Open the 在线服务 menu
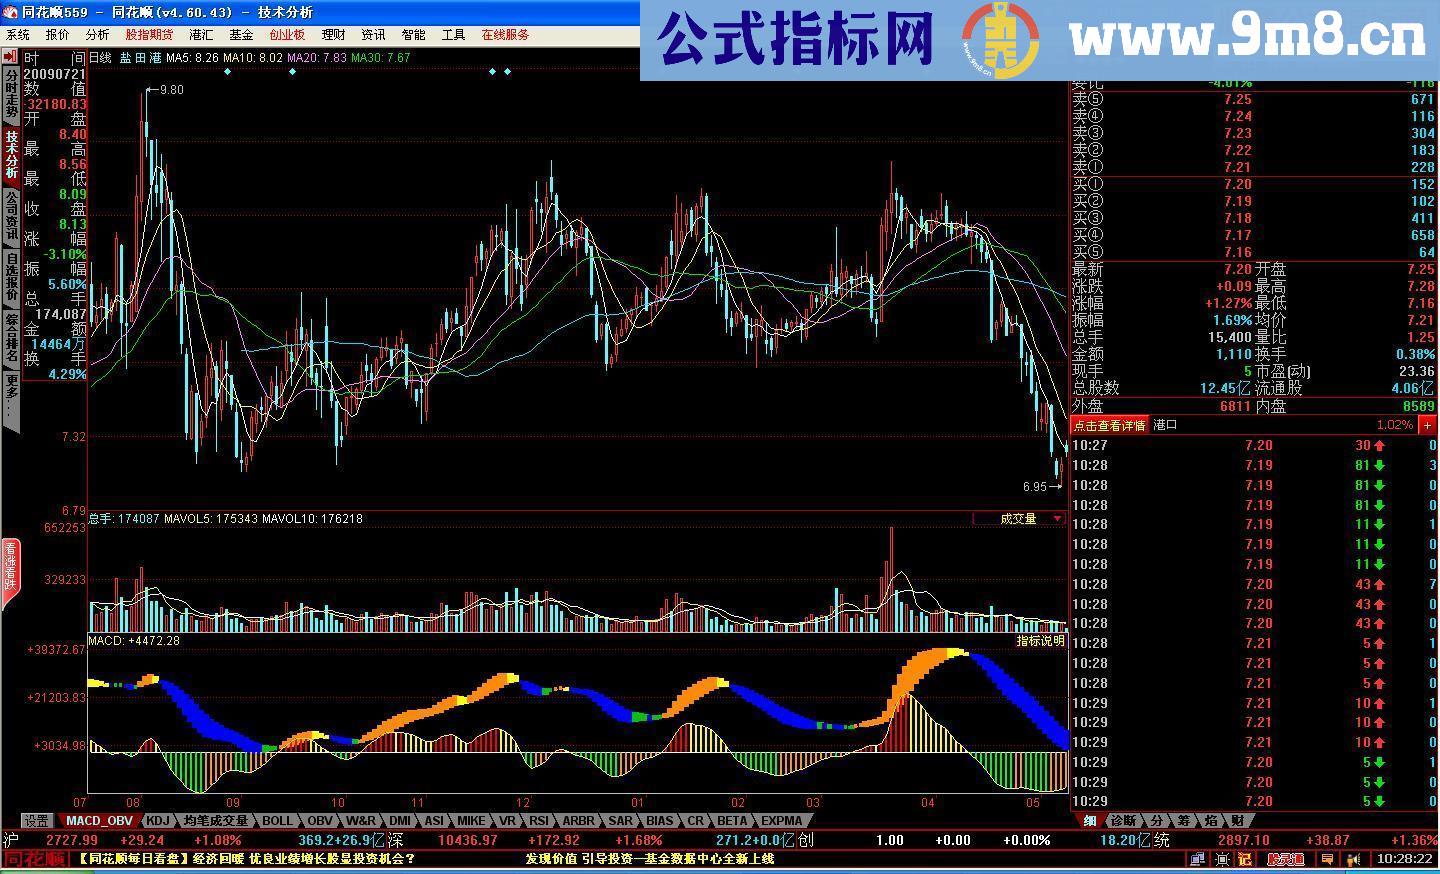Image resolution: width=1440 pixels, height=874 pixels. click(506, 35)
